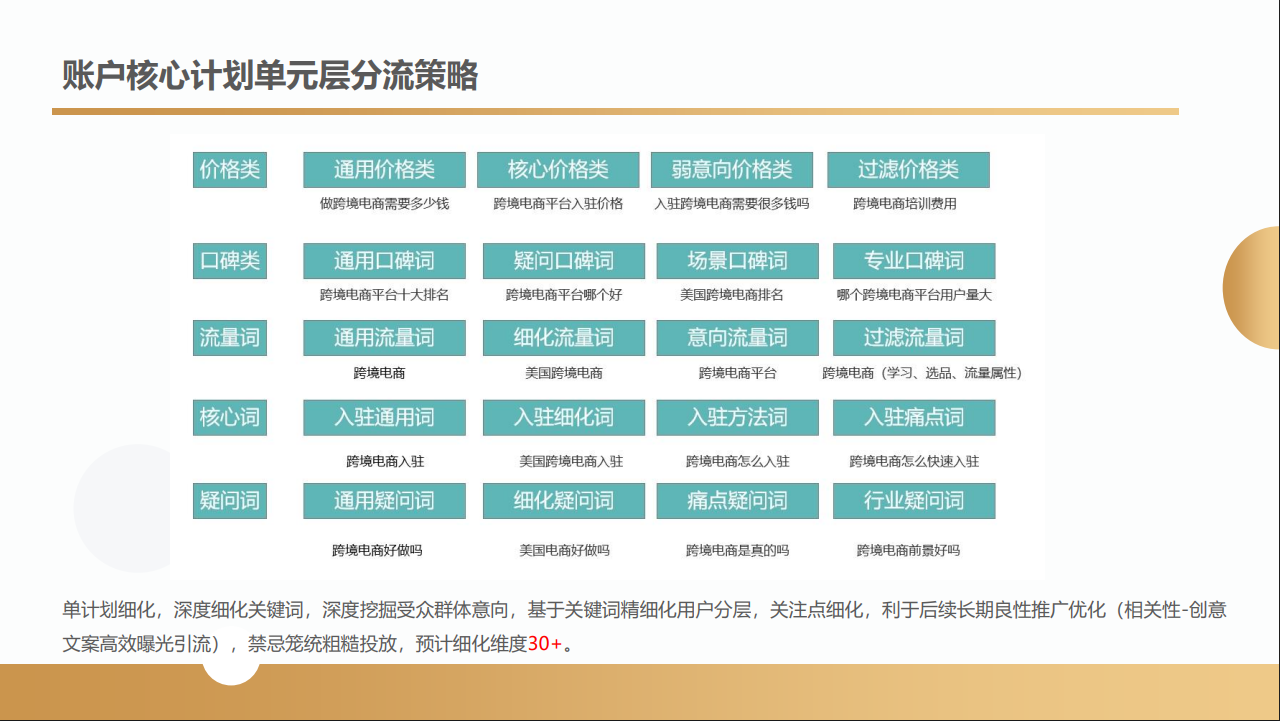Select the text 美国跨境电商 under 细化流量词

564,373
